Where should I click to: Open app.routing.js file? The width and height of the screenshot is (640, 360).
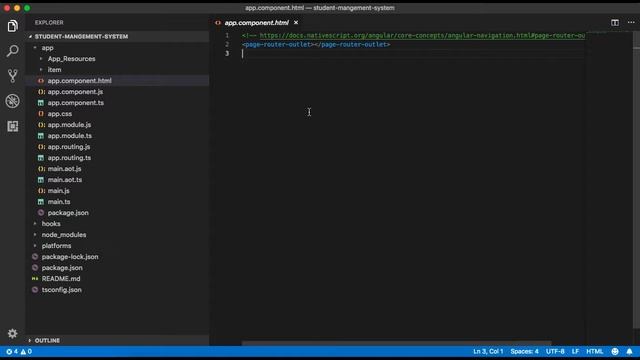(69, 147)
